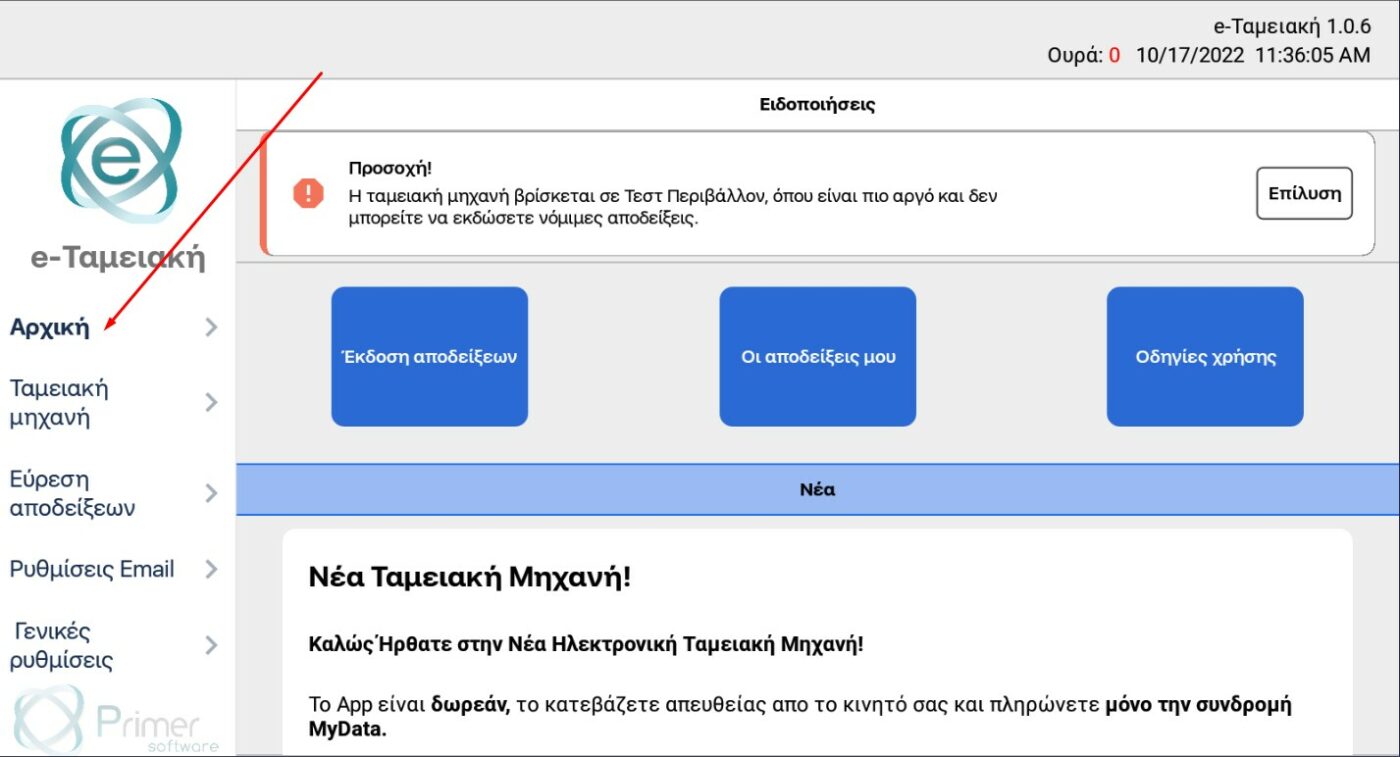This screenshot has height=757, width=1400.
Task: Click the Ουρά queue counter
Action: [x=1083, y=55]
